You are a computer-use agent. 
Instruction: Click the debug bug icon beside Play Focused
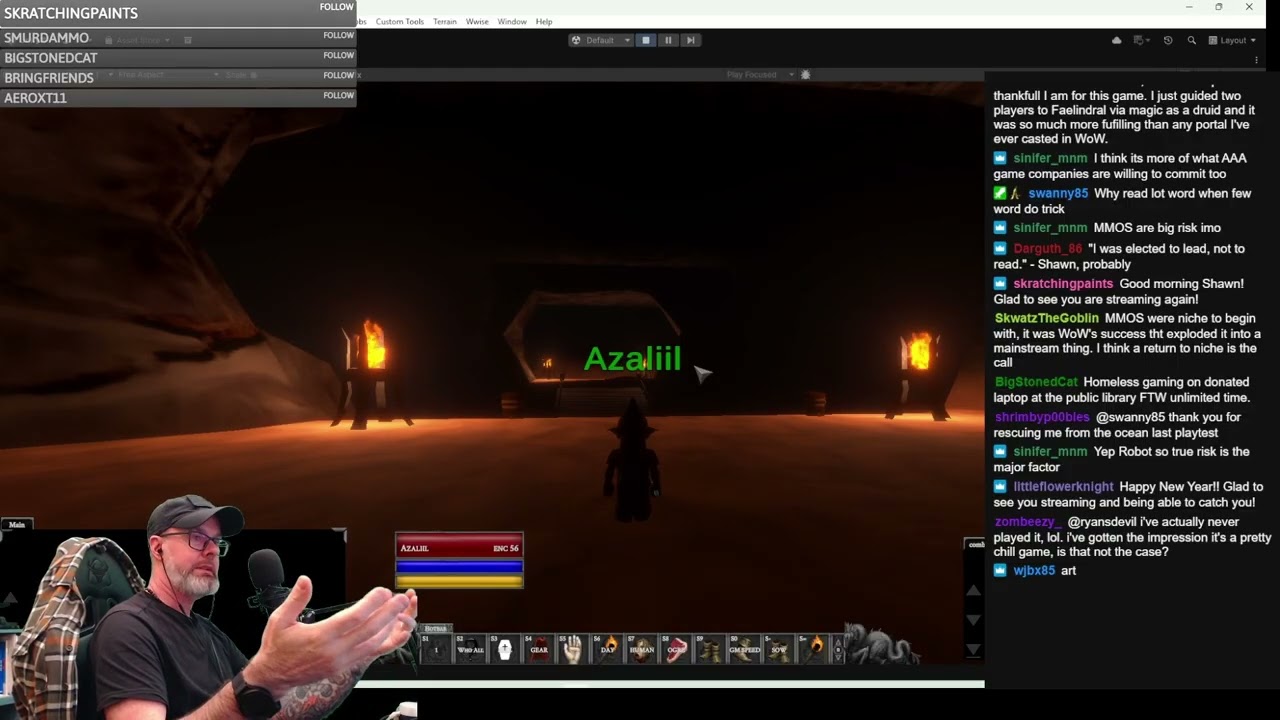[x=805, y=75]
